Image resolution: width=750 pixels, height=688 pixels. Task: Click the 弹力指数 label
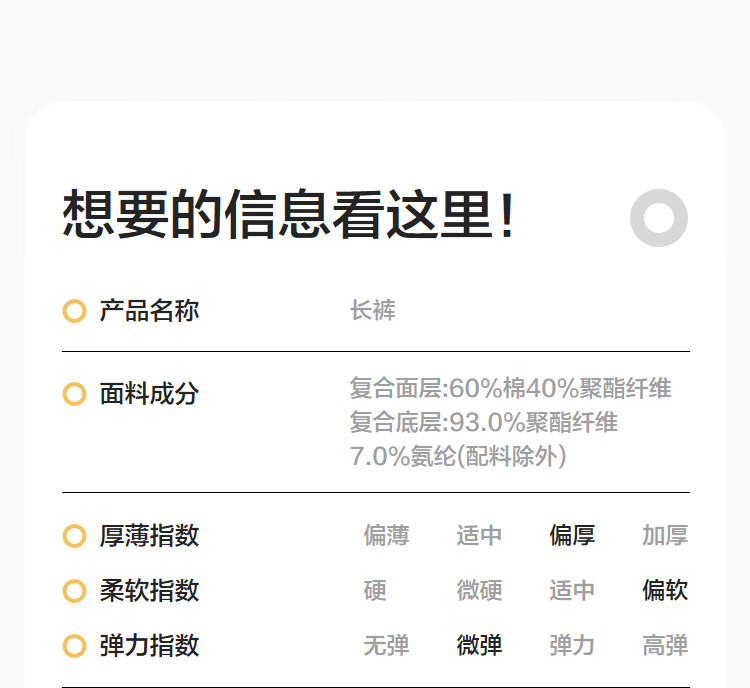click(149, 645)
